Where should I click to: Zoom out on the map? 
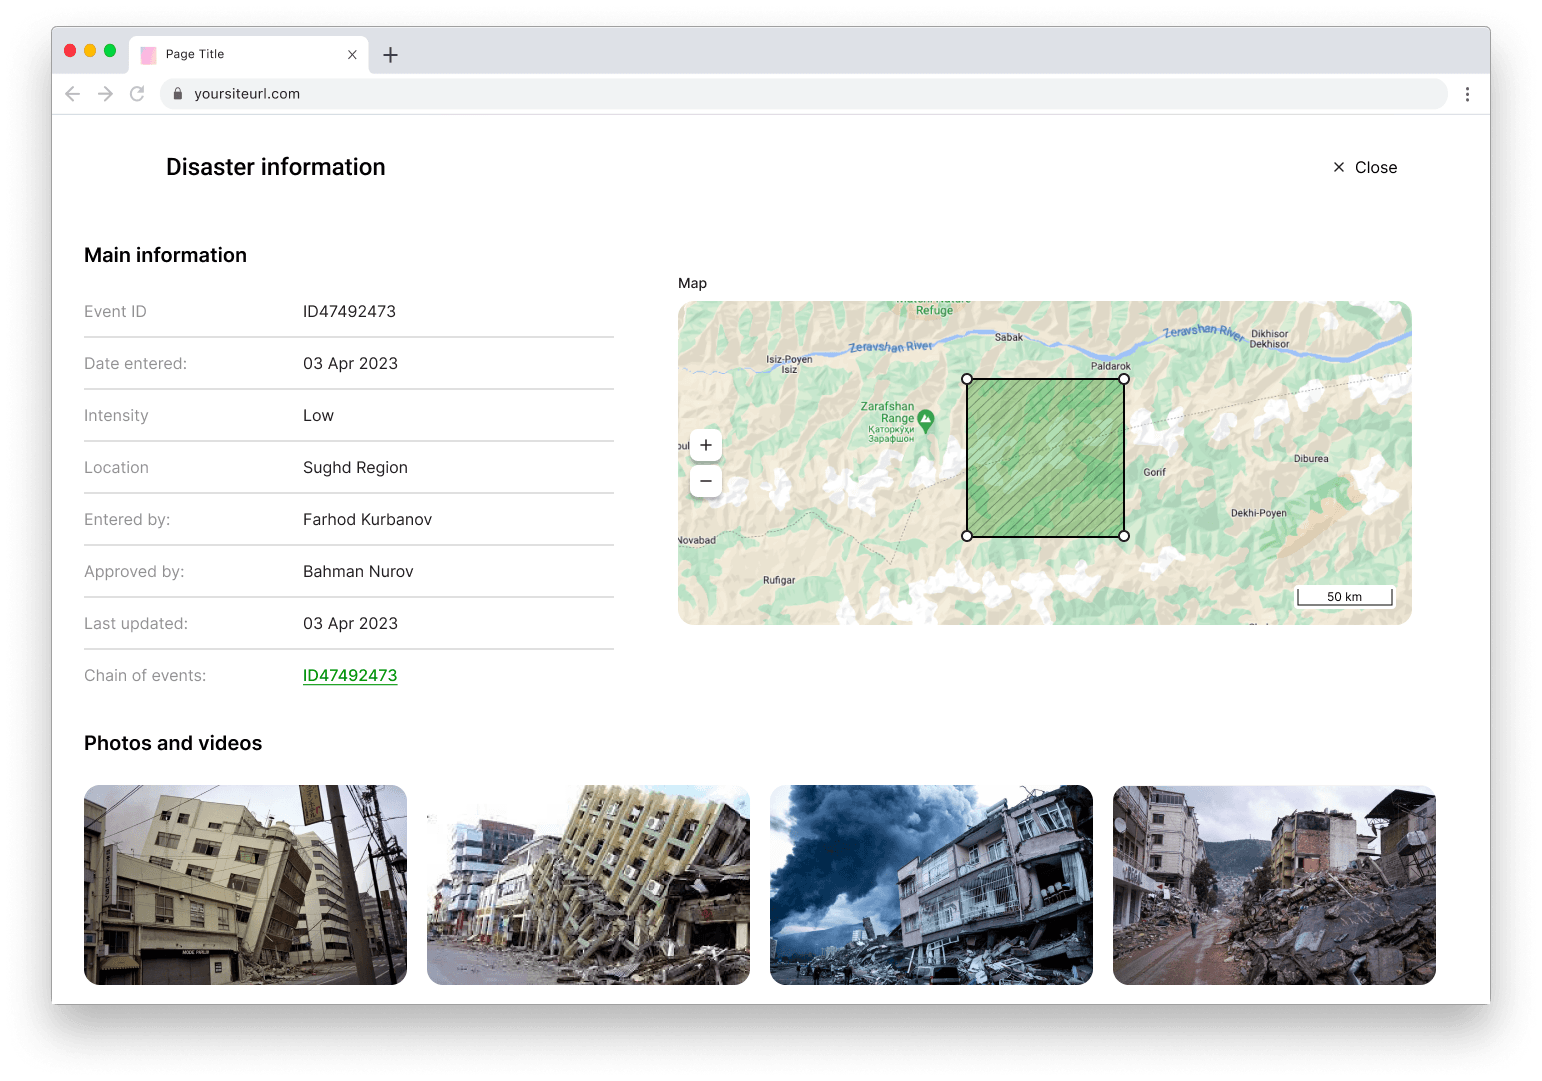point(706,481)
